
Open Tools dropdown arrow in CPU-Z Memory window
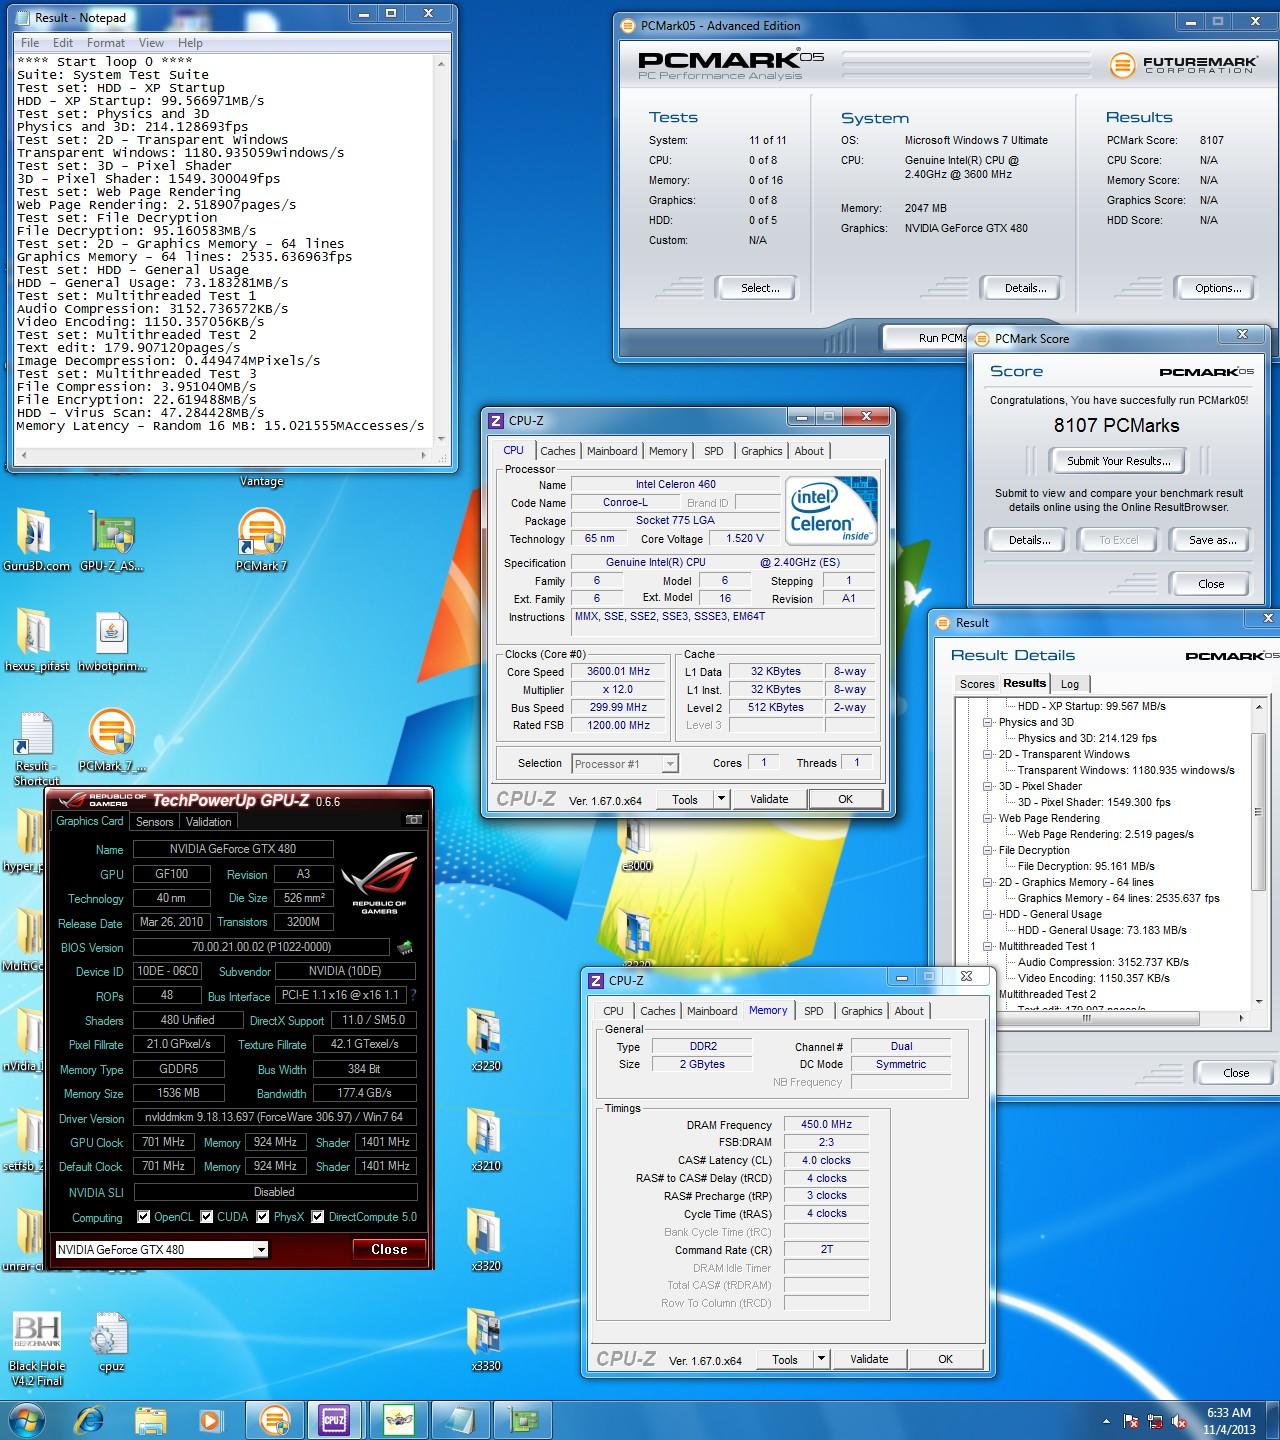821,1359
